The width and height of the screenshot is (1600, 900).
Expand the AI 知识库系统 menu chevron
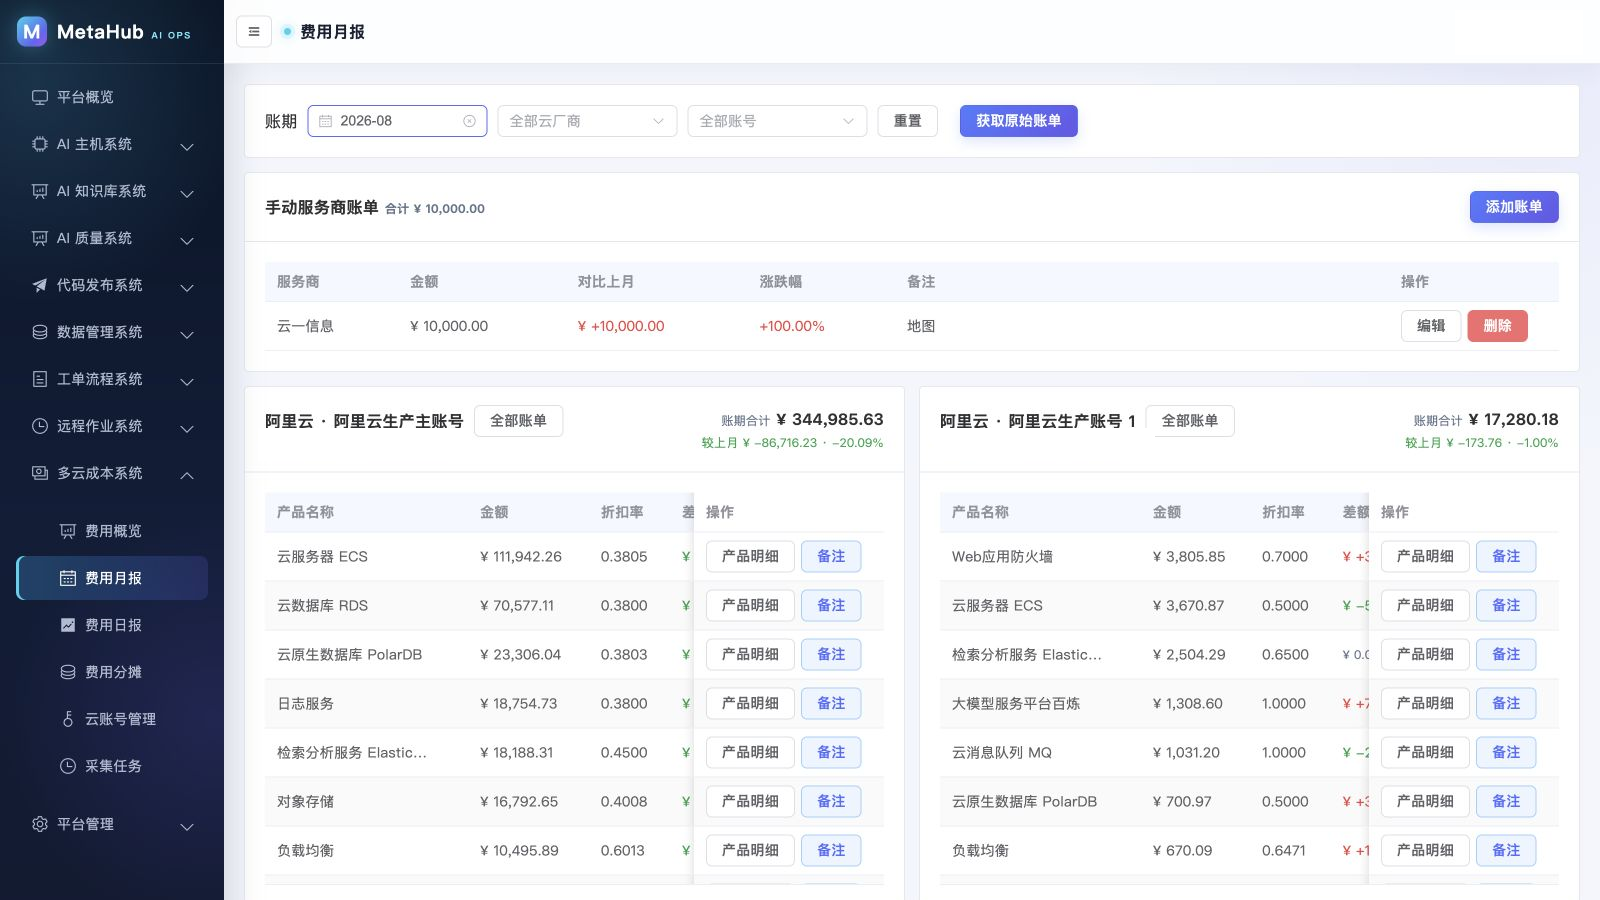coord(187,193)
